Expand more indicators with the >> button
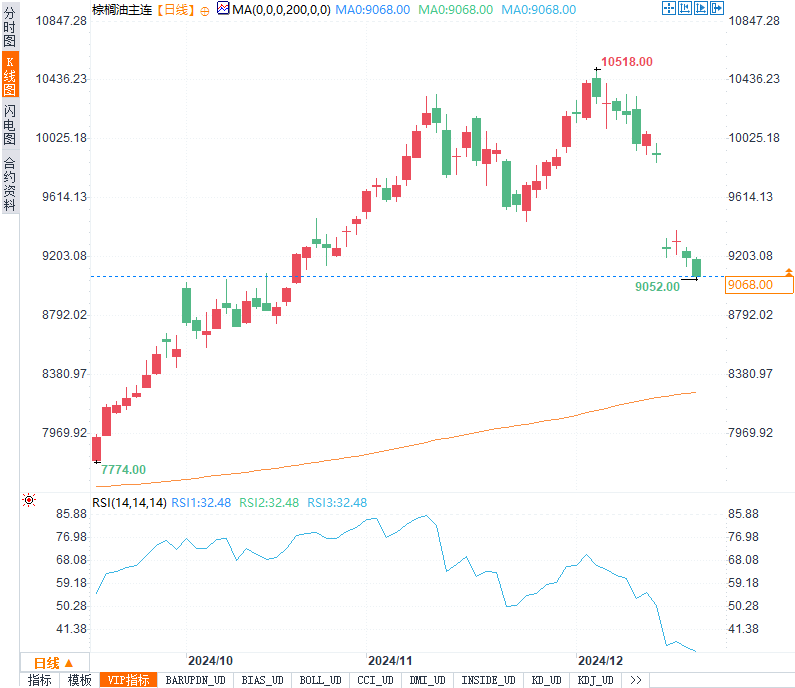Viewport: 795px width, 688px height. [635, 680]
